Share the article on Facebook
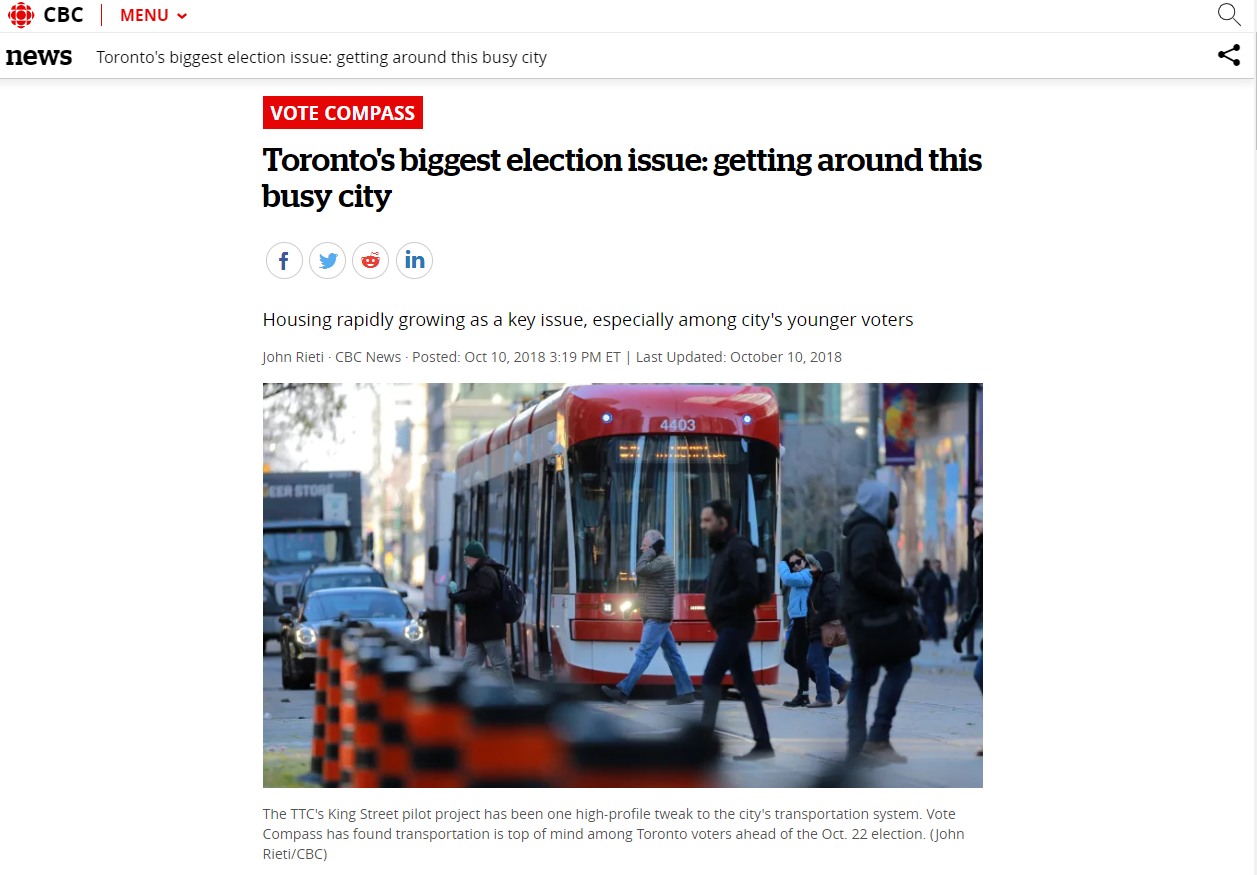Screen dimensions: 1257x875 tap(284, 261)
